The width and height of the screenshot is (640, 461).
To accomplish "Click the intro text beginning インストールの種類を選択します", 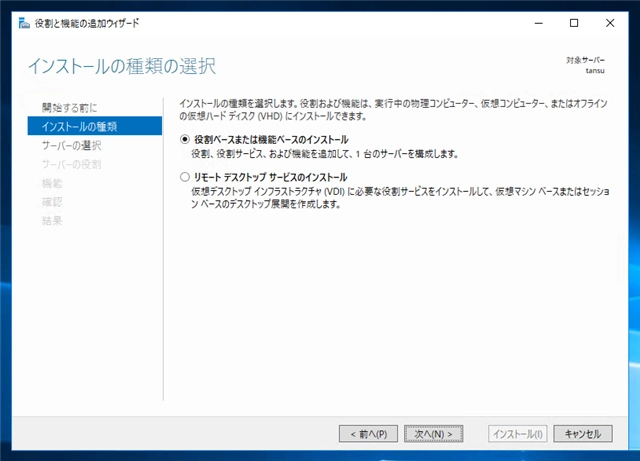I will [393, 110].
